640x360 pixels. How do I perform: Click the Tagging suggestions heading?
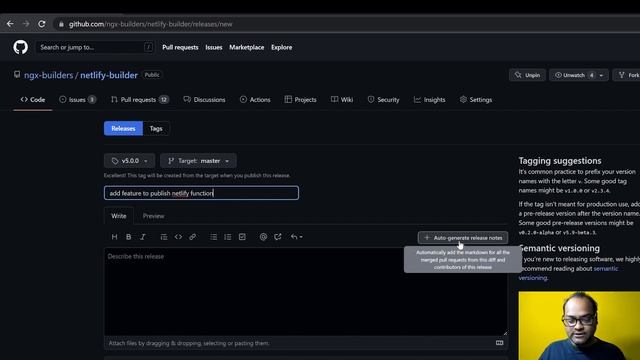pyautogui.click(x=560, y=161)
